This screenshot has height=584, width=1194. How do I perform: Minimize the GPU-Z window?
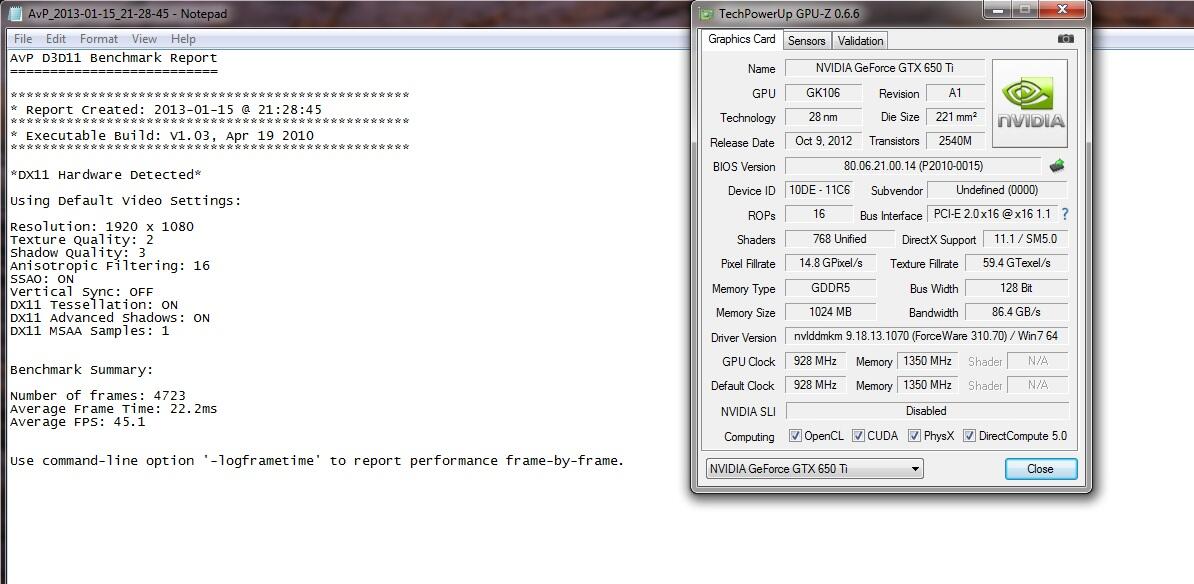coord(998,10)
